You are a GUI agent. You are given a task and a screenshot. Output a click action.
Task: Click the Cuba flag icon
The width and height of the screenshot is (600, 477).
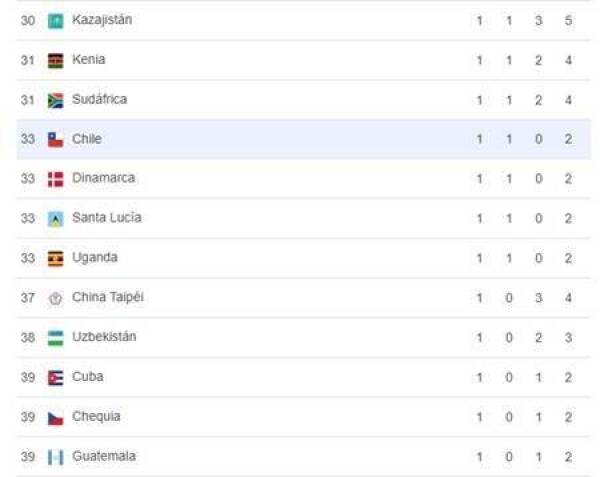56,377
